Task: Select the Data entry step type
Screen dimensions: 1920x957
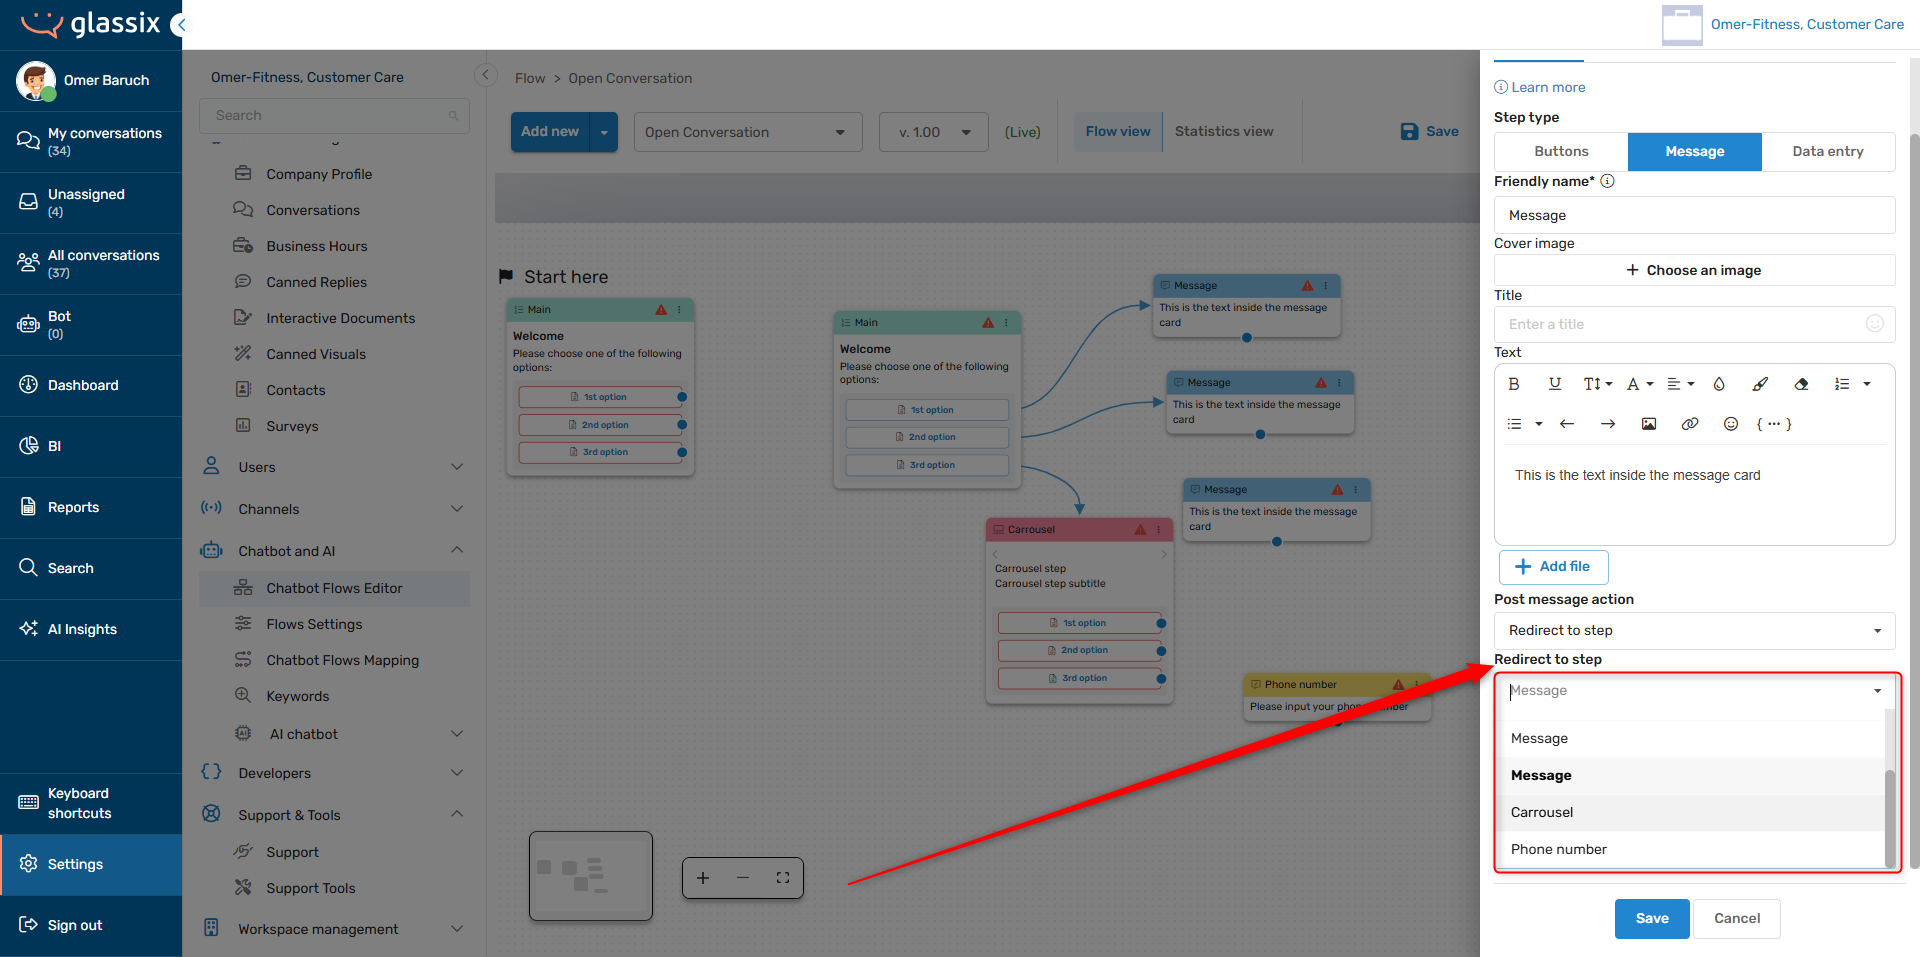Action: tap(1828, 151)
